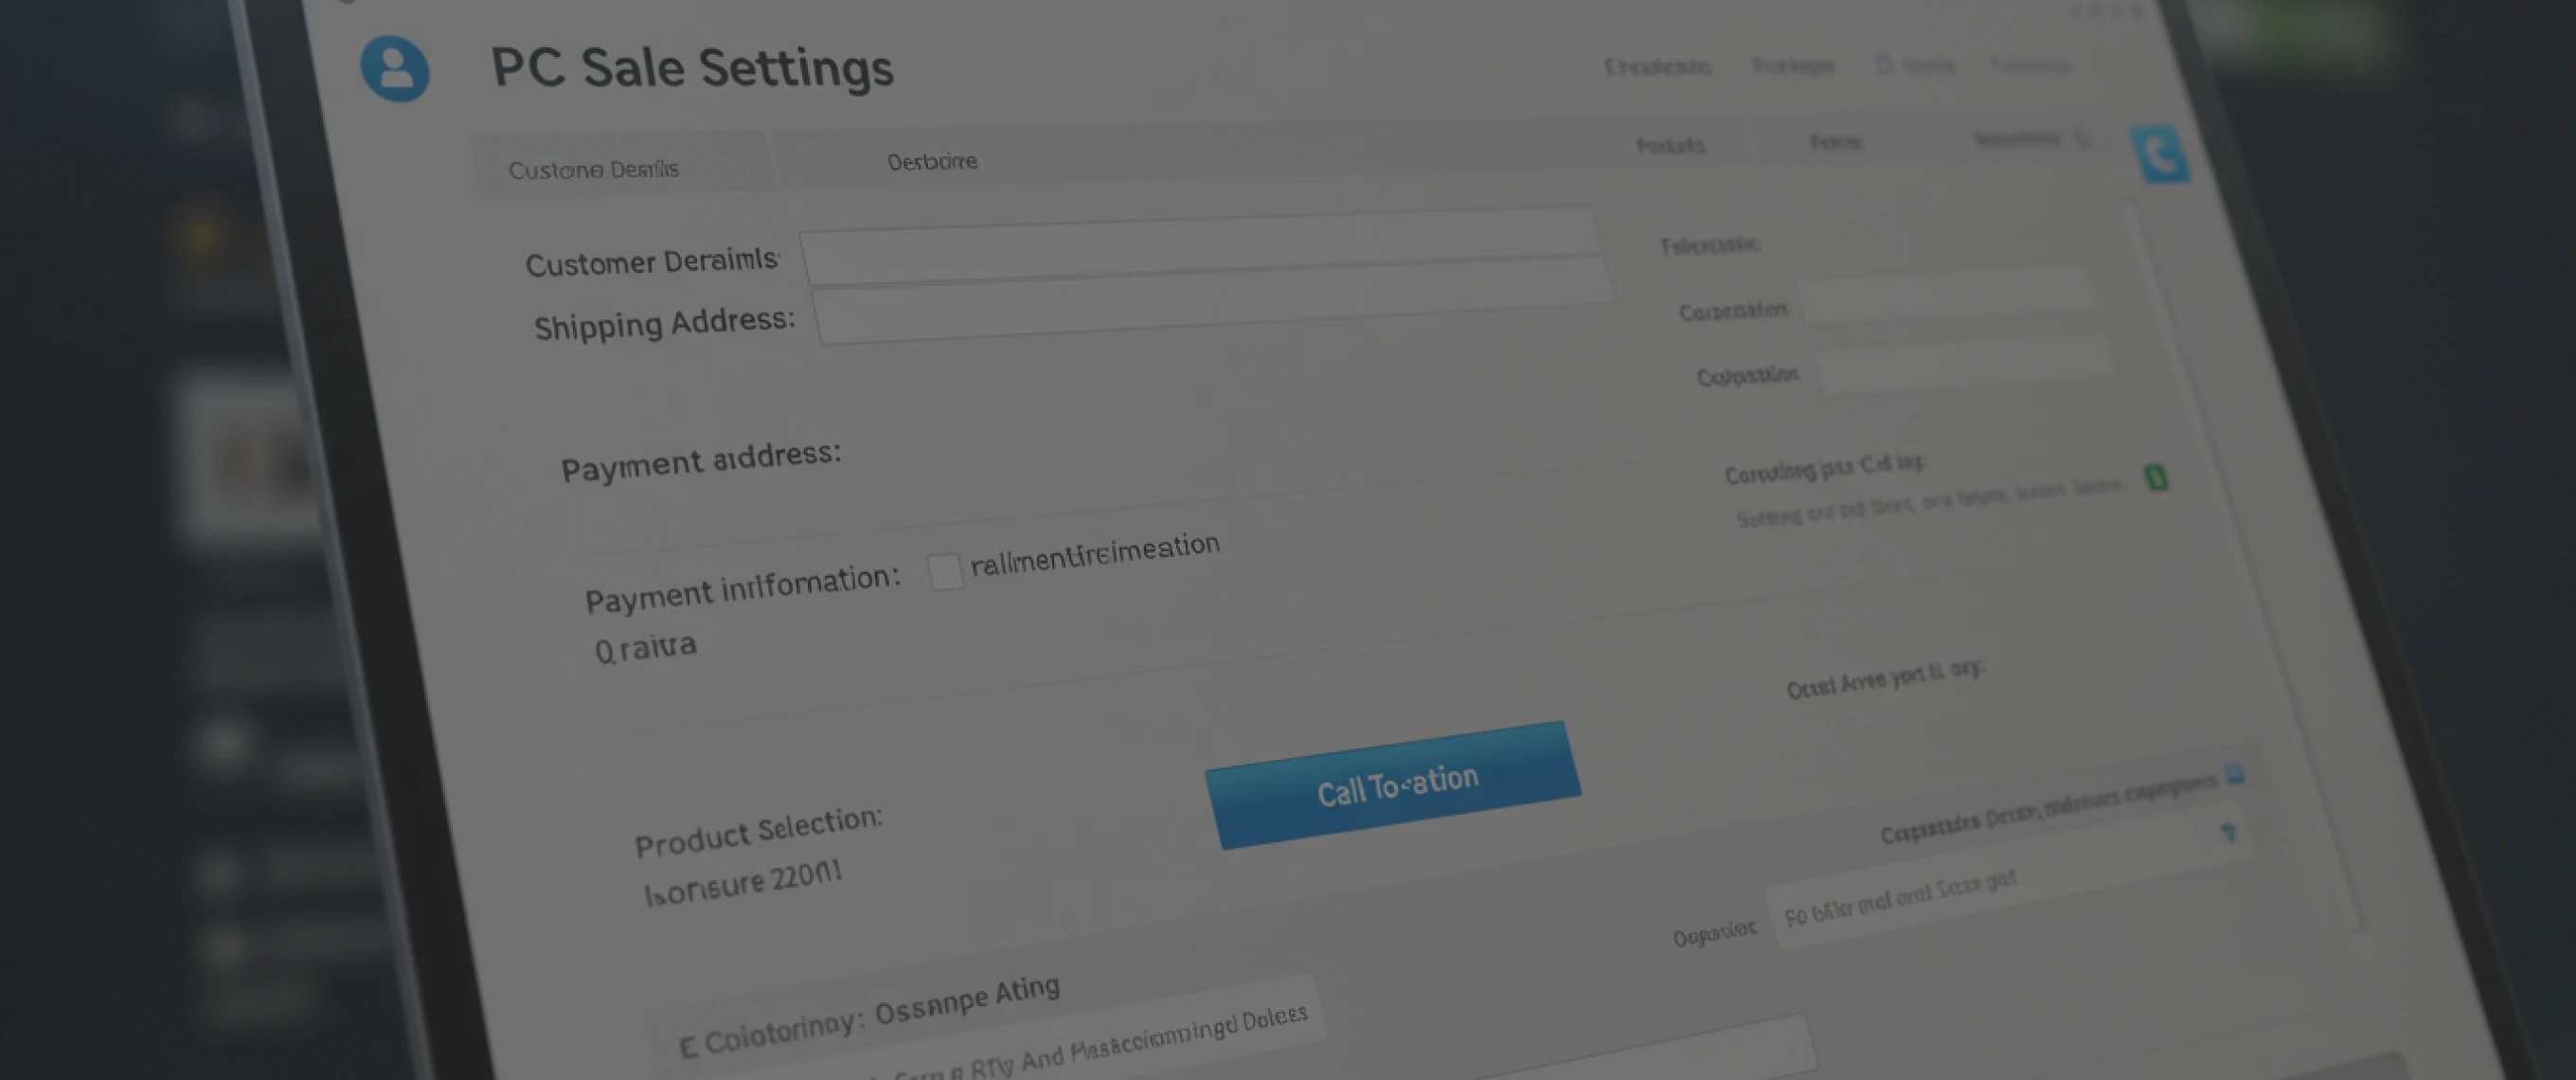Screen dimensions: 2576x1080
Task: Click the blue phone call icon
Action: (2162, 155)
